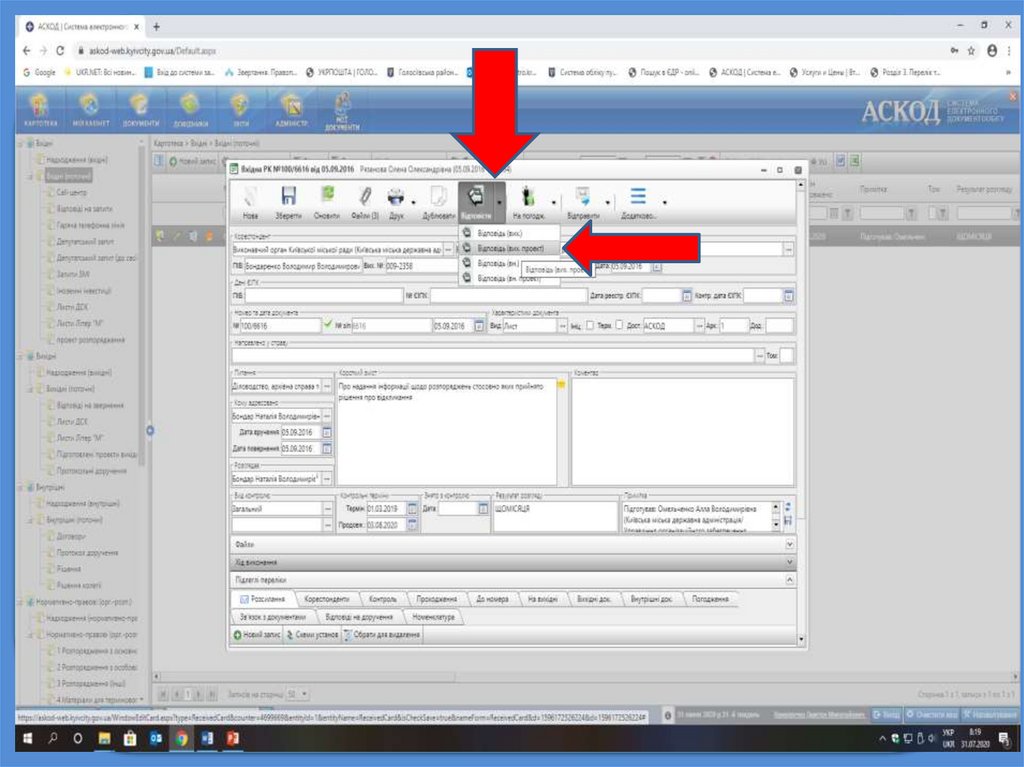The height and width of the screenshot is (767, 1024).
Task: Click the Відповісти toolbar button
Action: (476, 203)
